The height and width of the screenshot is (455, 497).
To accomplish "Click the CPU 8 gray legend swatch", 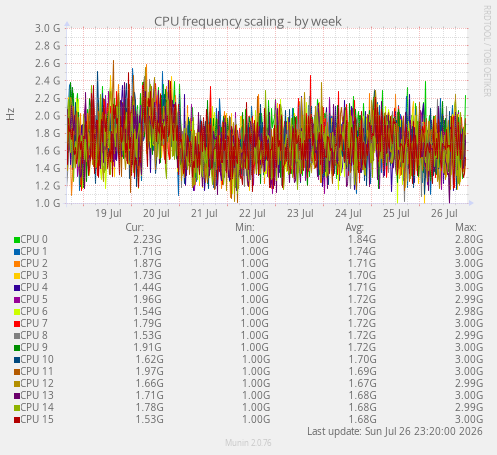I will click(17, 336).
